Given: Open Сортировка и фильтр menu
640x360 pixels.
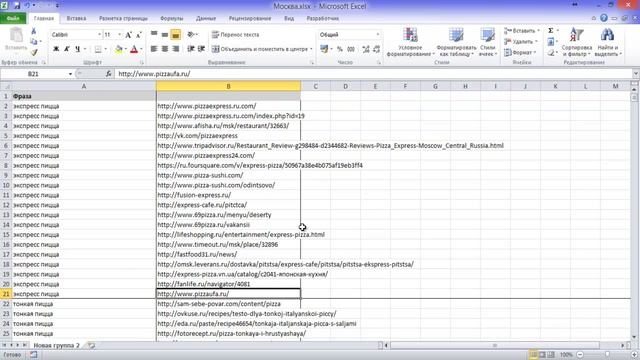Looking at the screenshot, I should pos(577,42).
